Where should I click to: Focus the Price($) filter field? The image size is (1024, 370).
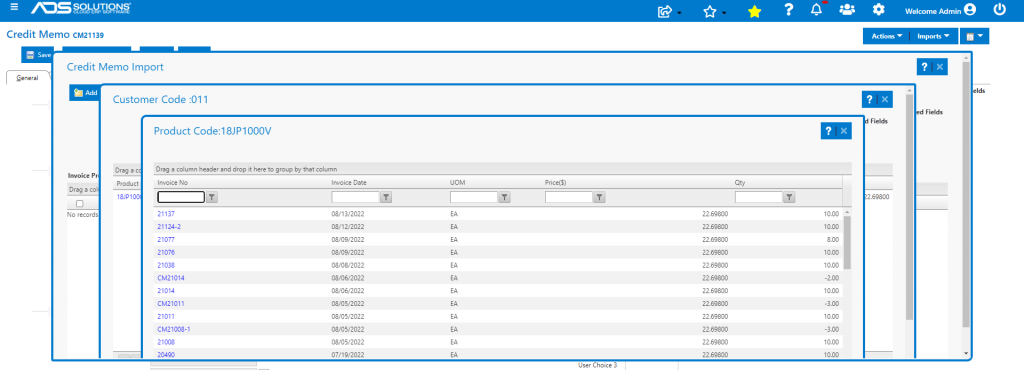point(569,197)
